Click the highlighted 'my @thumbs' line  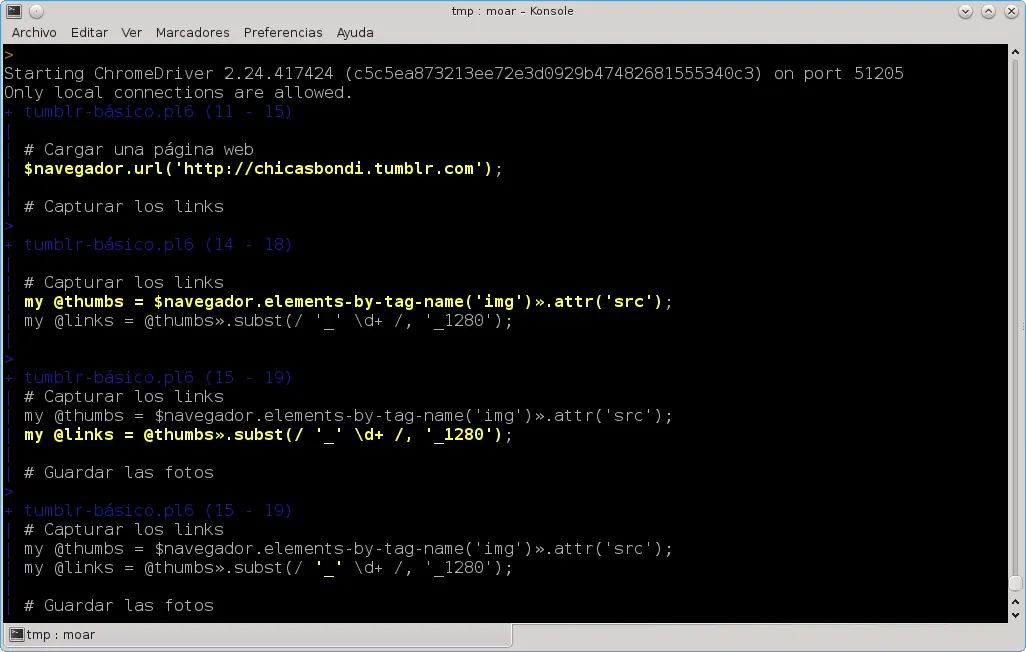[348, 302]
